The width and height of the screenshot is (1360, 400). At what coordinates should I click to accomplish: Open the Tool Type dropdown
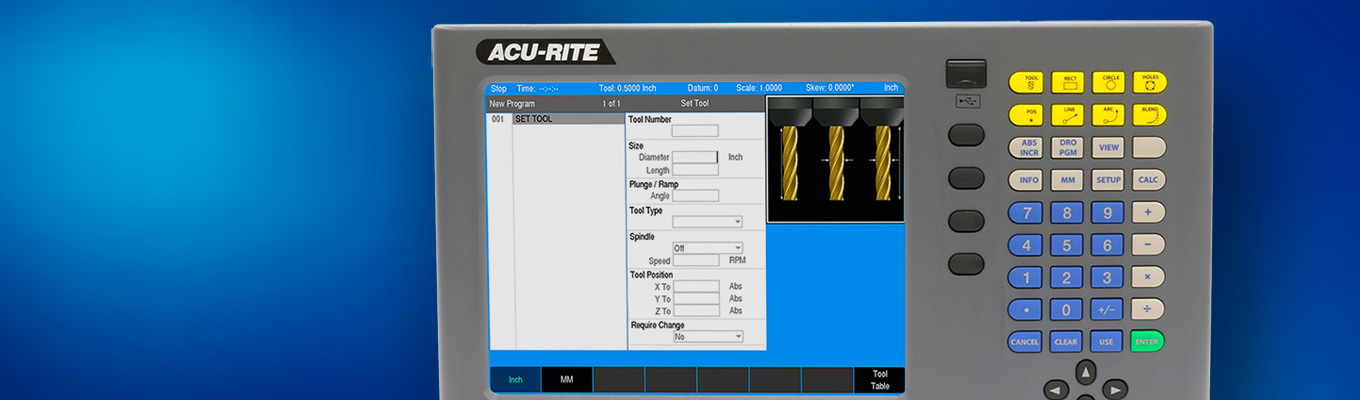click(707, 222)
